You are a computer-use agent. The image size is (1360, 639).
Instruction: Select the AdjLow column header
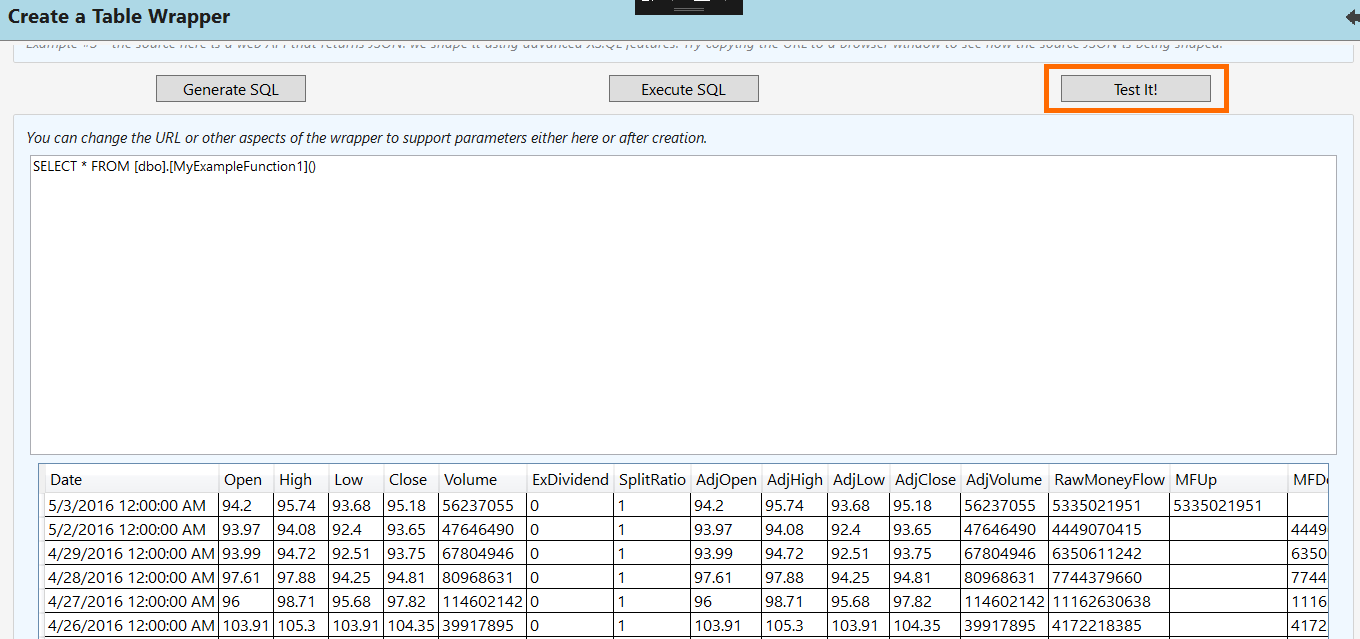(859, 480)
